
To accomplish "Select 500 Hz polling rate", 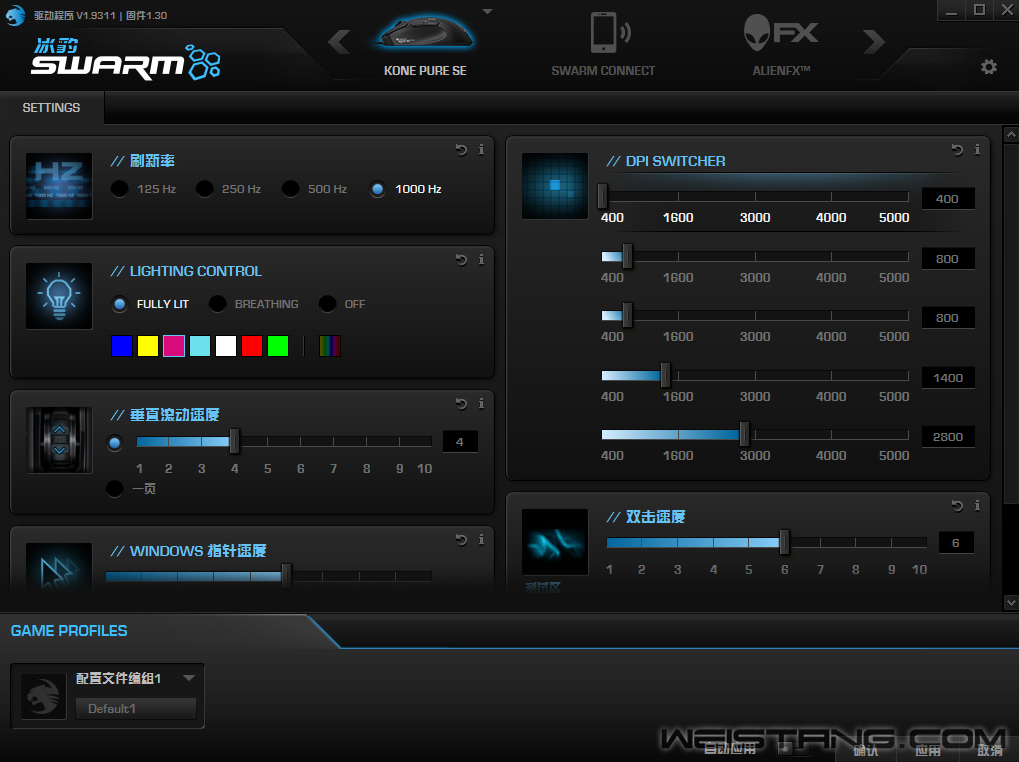I will point(290,189).
